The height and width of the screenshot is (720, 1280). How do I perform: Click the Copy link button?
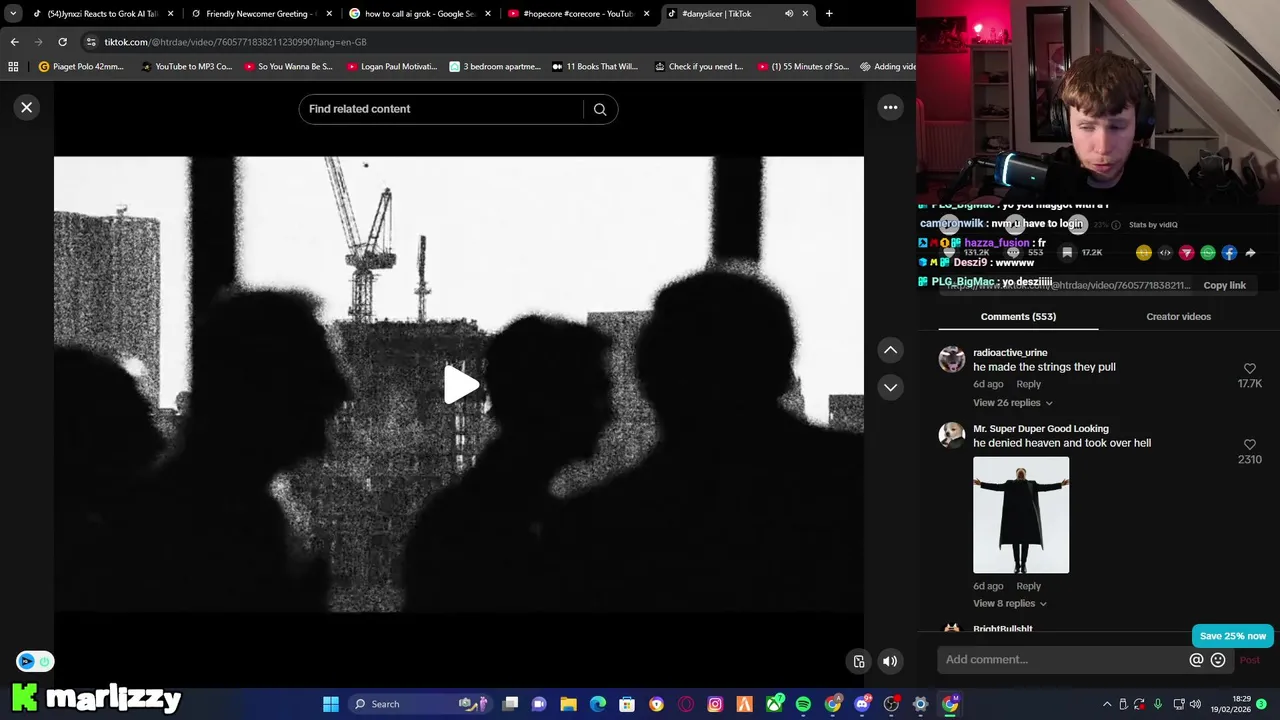point(1224,286)
